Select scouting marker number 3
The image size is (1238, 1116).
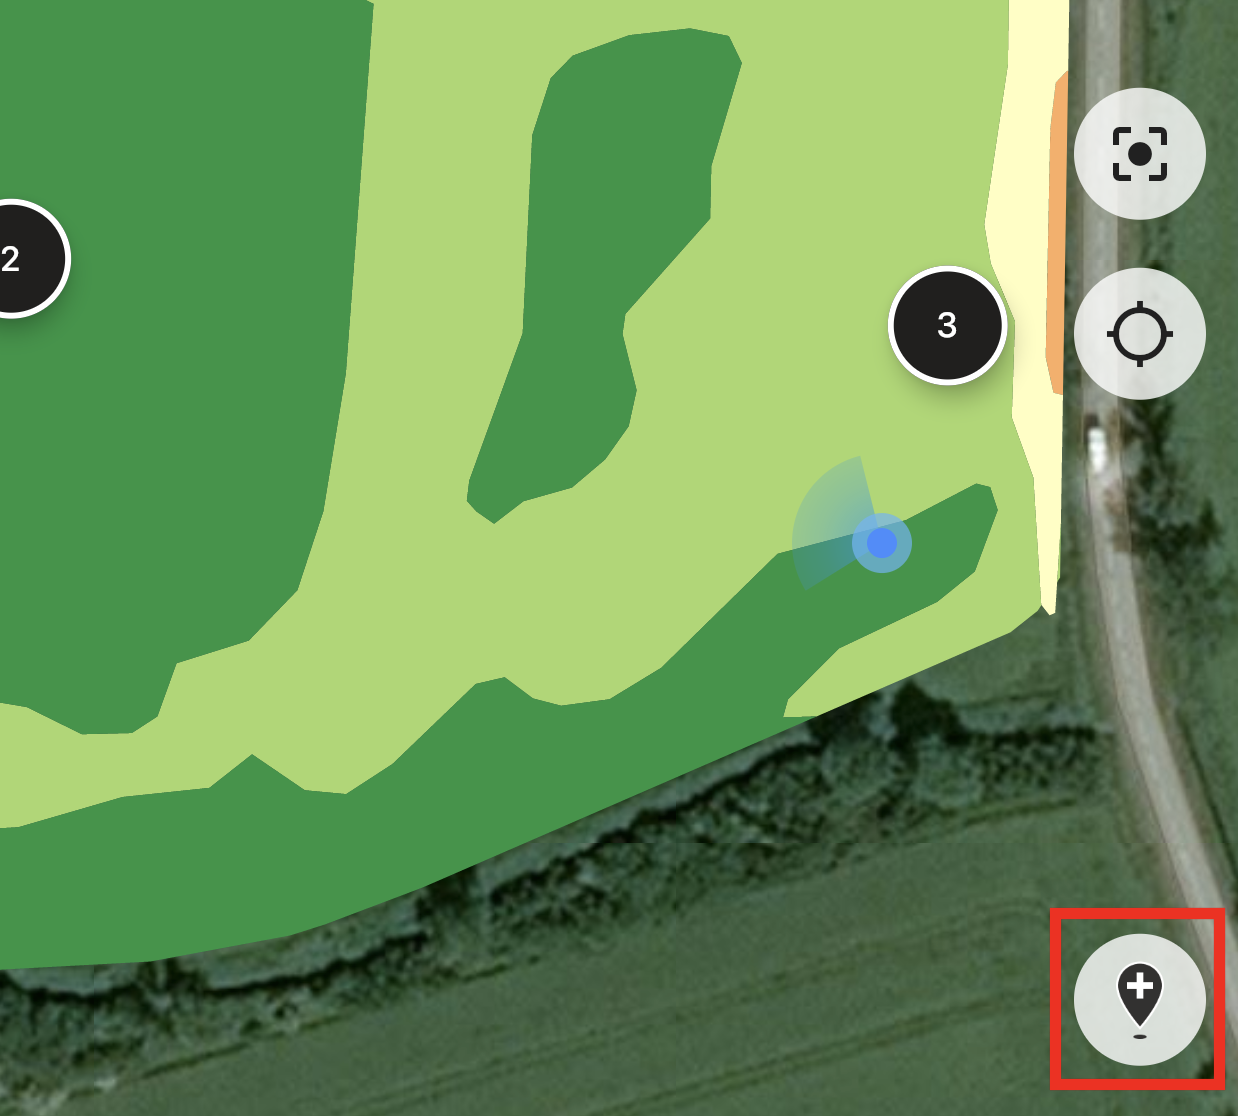947,325
